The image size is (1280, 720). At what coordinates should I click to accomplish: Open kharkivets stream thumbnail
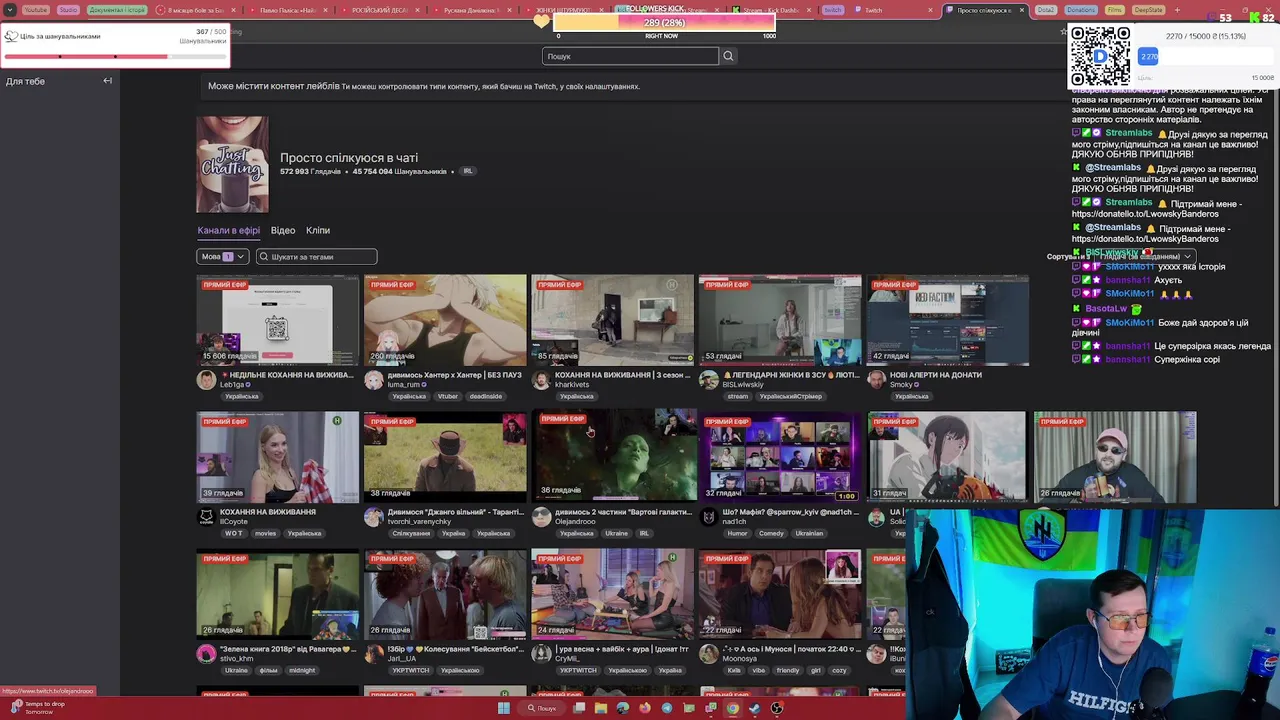612,320
